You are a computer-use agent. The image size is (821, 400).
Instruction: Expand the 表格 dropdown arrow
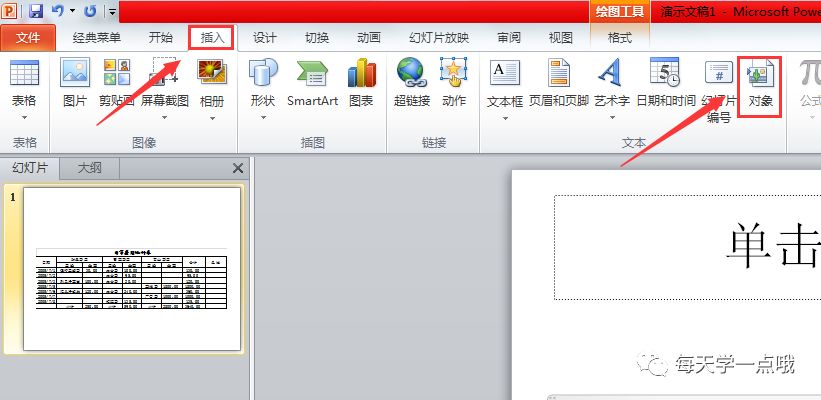24,118
